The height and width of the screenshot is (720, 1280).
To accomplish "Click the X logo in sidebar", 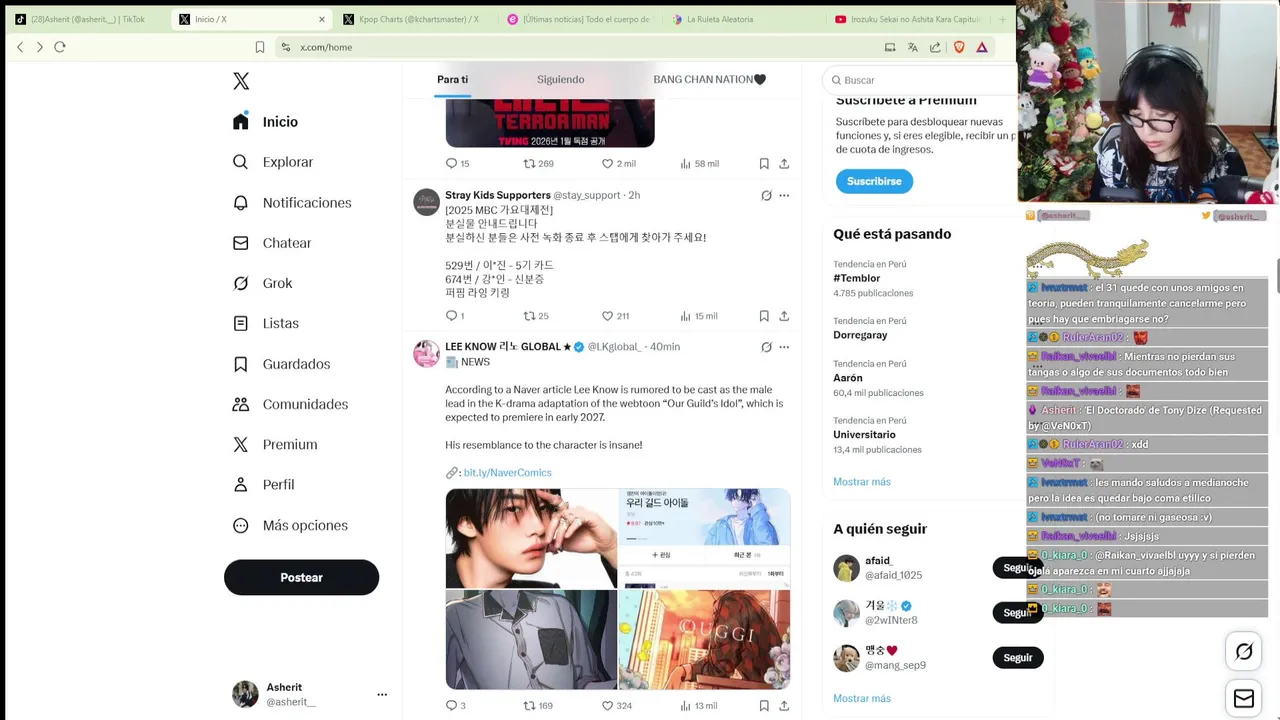I will 241,81.
